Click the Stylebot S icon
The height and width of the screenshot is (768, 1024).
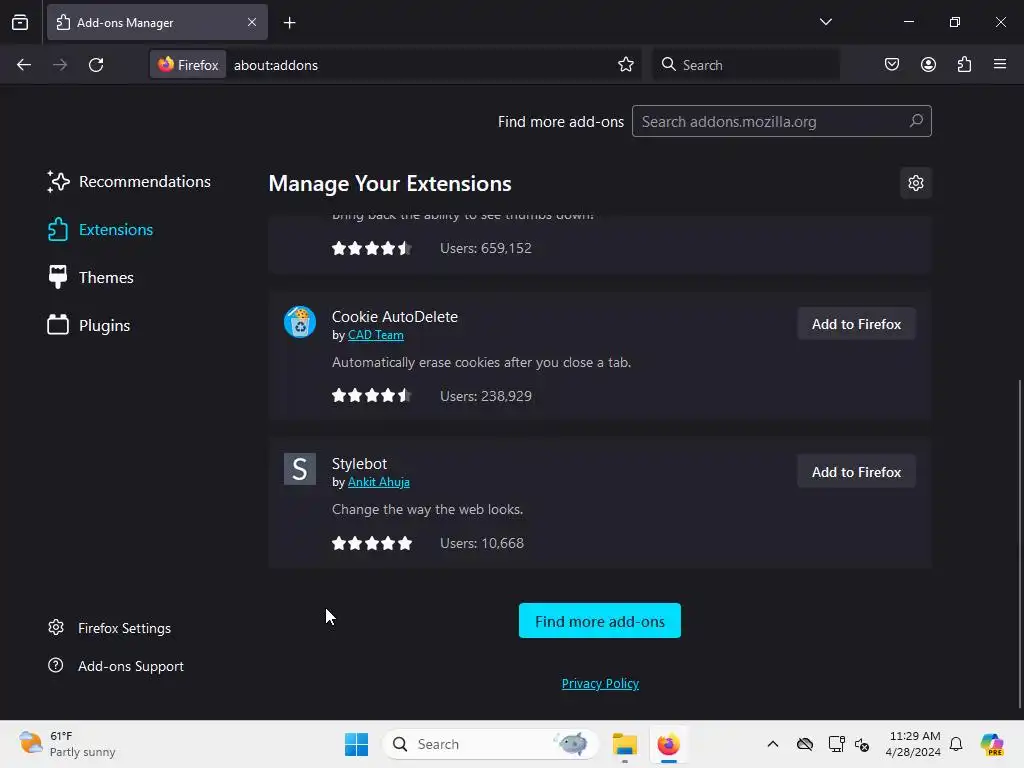click(x=300, y=469)
